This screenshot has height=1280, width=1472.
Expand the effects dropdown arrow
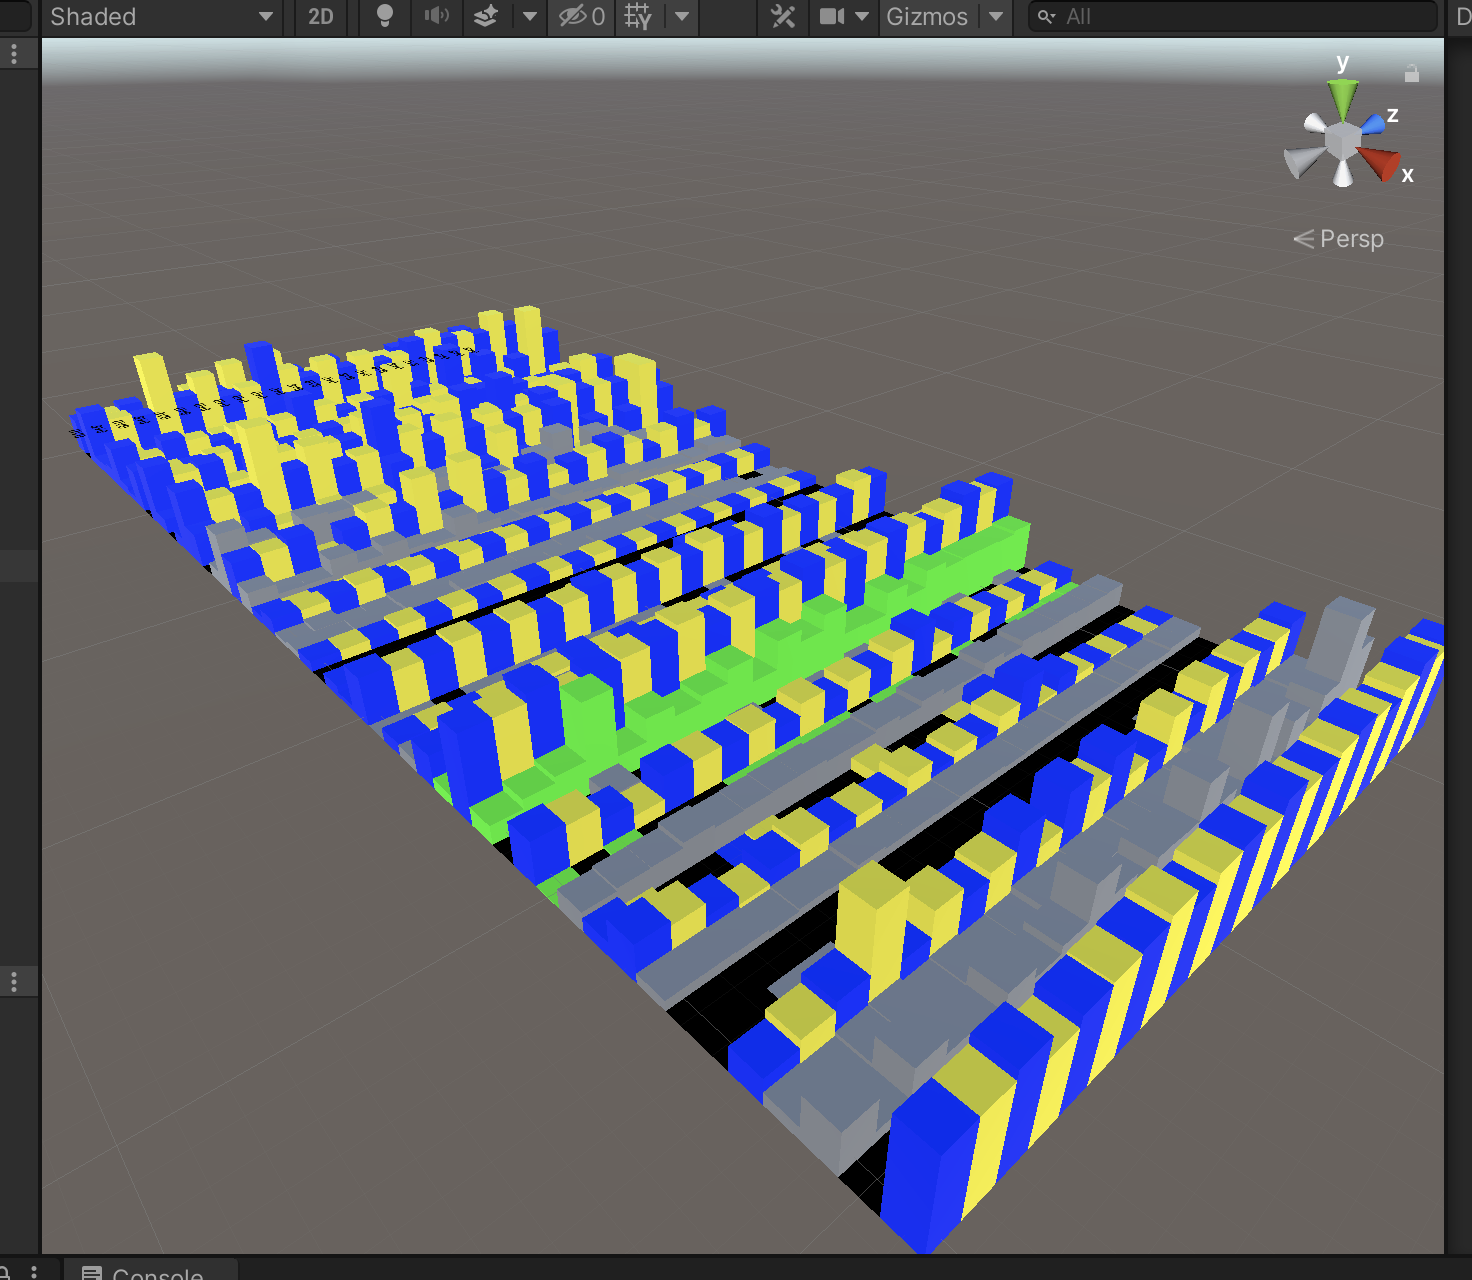tap(530, 16)
